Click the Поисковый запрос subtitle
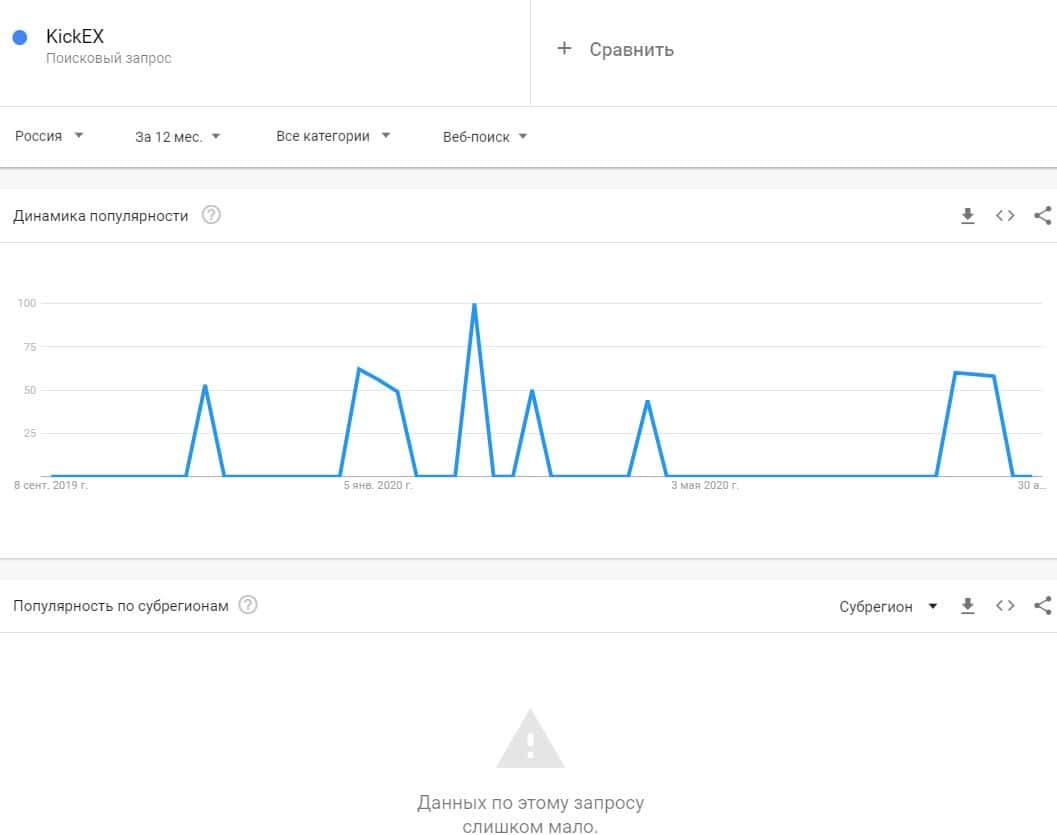Viewport: 1057px width, 835px height. tap(109, 59)
